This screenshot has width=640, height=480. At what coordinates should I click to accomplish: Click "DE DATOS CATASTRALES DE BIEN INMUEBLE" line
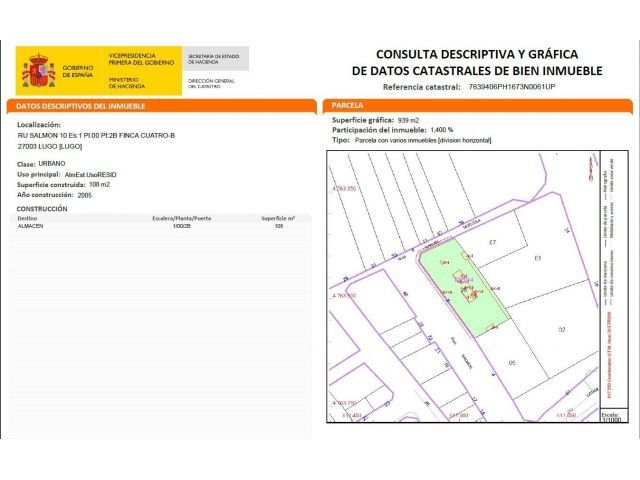(x=477, y=71)
